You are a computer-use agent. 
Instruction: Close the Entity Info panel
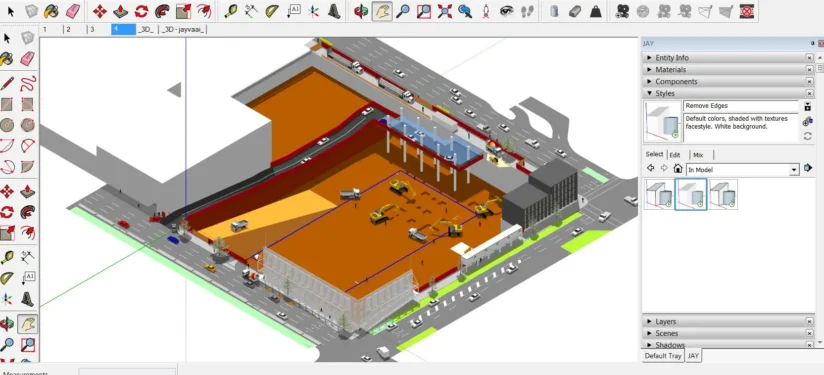809,58
